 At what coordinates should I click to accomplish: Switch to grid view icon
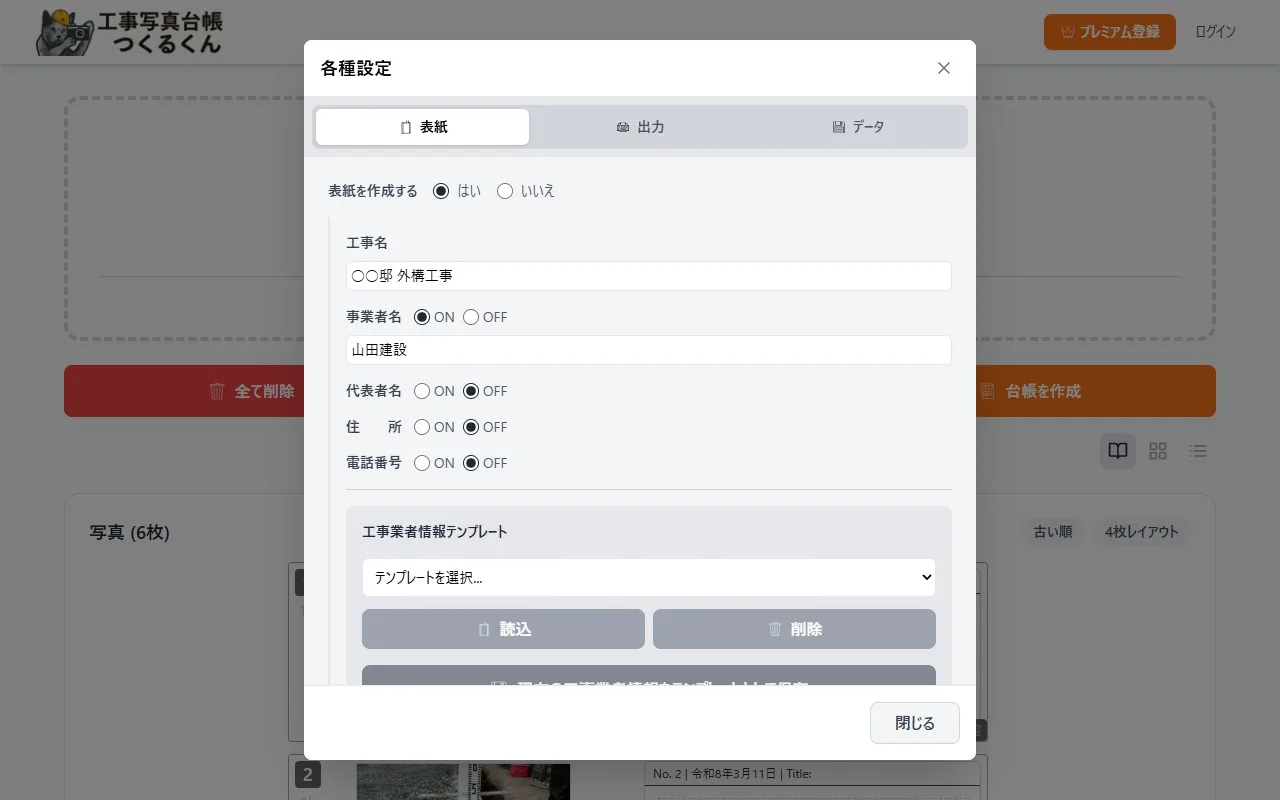point(1157,450)
